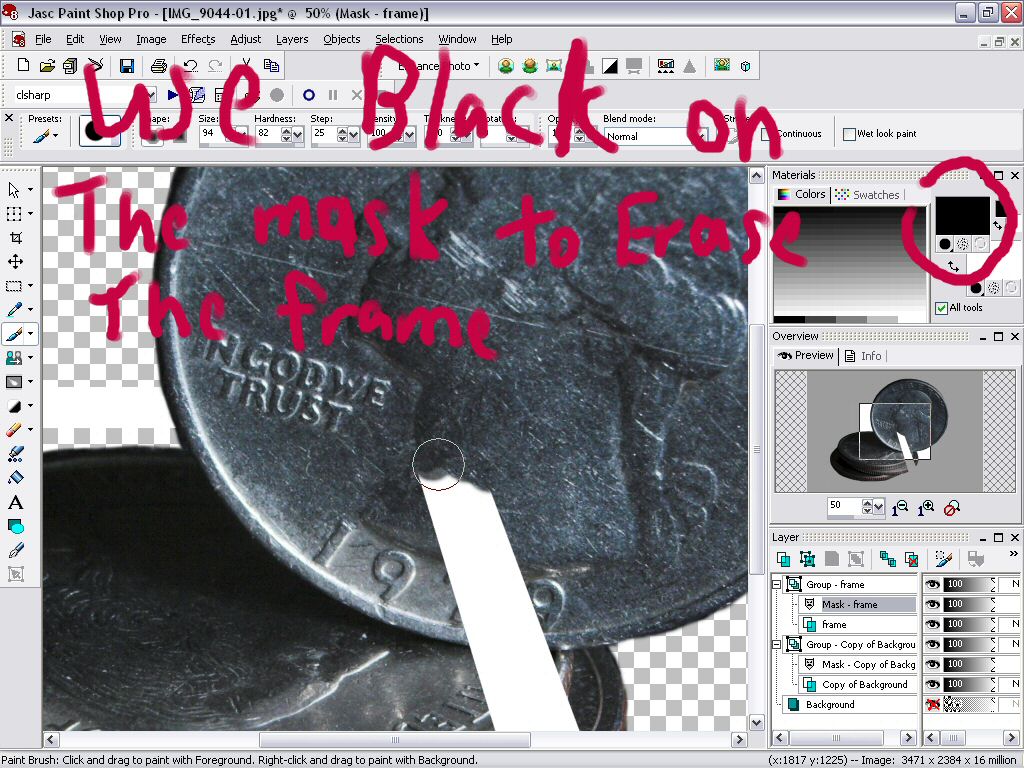The width and height of the screenshot is (1024, 768).
Task: Print the image with the printer icon
Action: (x=159, y=65)
